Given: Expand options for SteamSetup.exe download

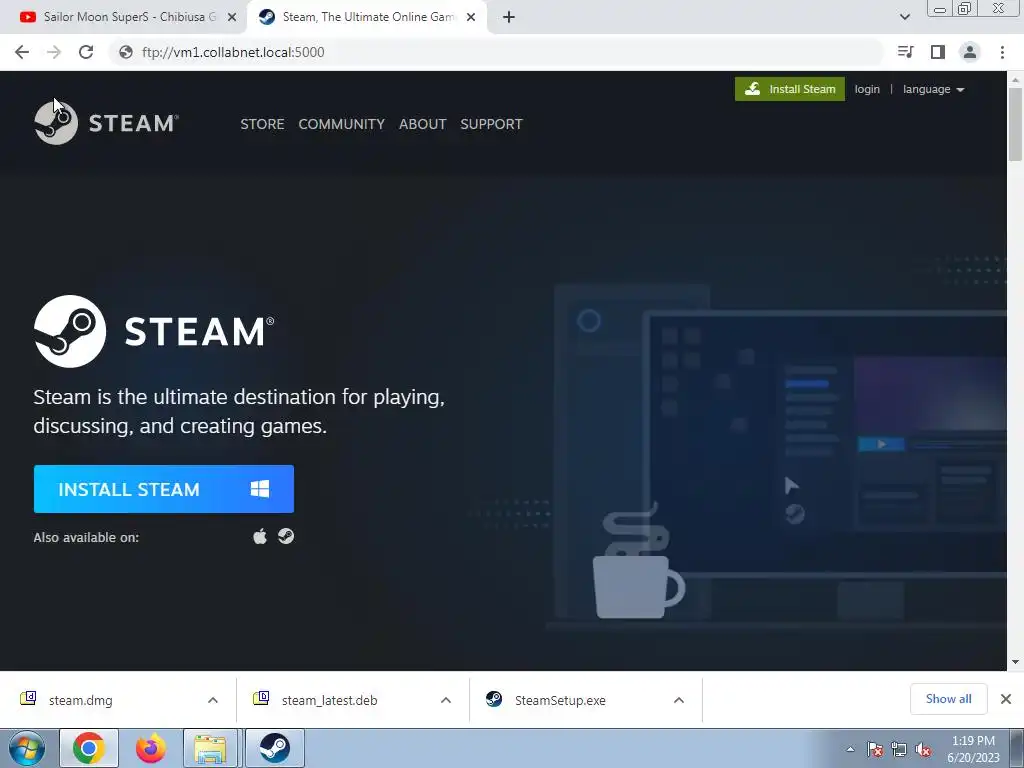Looking at the screenshot, I should (679, 700).
